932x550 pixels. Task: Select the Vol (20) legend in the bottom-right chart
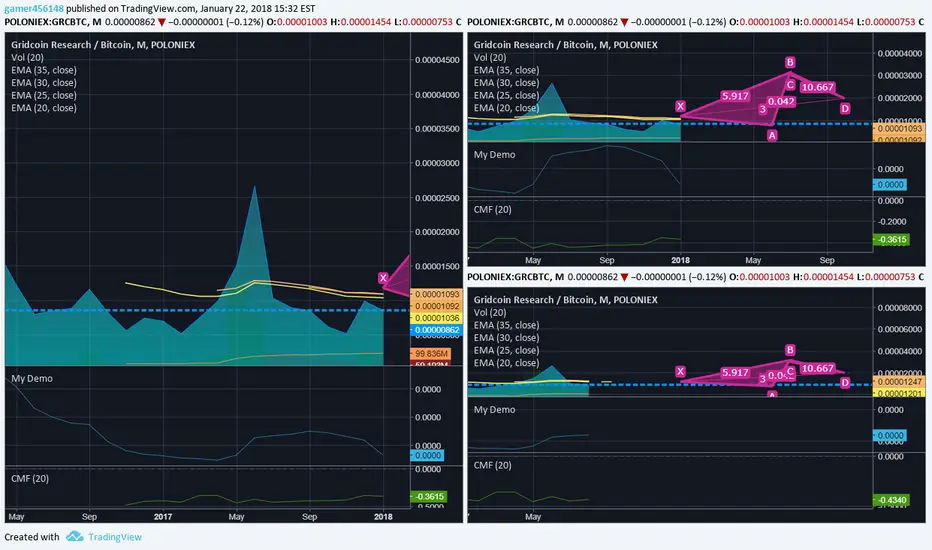[490, 312]
